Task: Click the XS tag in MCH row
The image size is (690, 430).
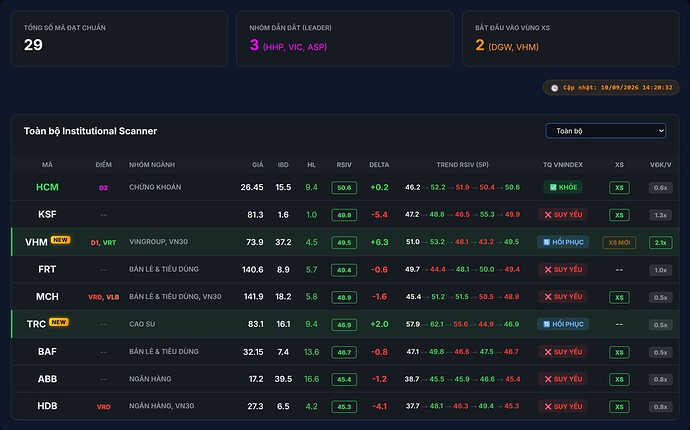Action: click(x=619, y=297)
